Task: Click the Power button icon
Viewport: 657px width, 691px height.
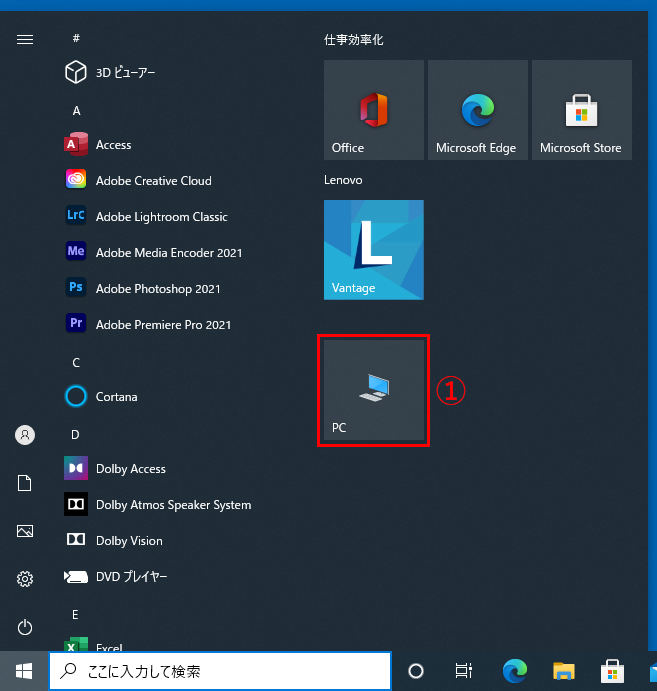Action: coord(25,627)
